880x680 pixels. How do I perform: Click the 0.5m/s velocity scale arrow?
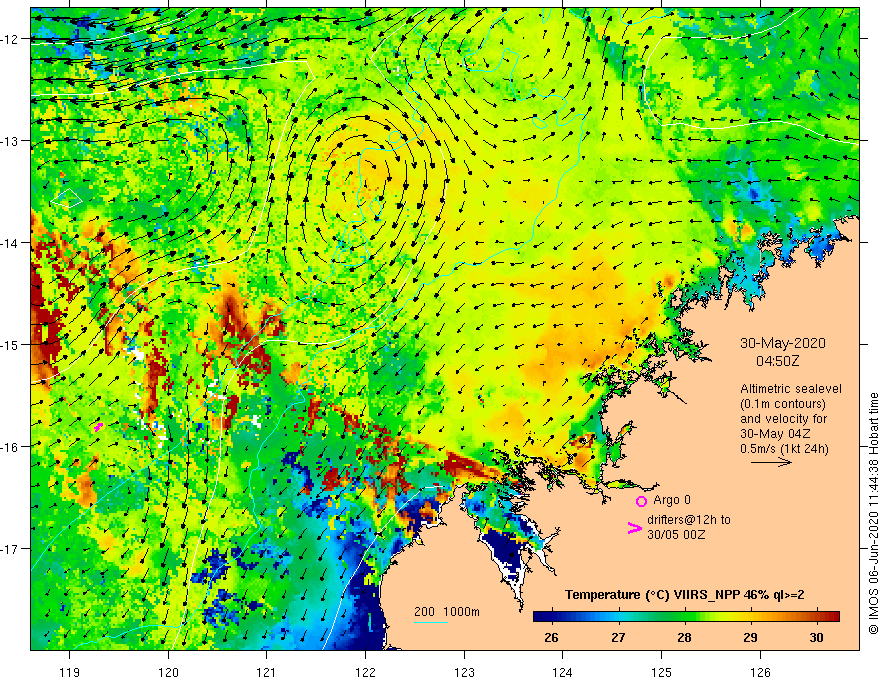click(771, 462)
